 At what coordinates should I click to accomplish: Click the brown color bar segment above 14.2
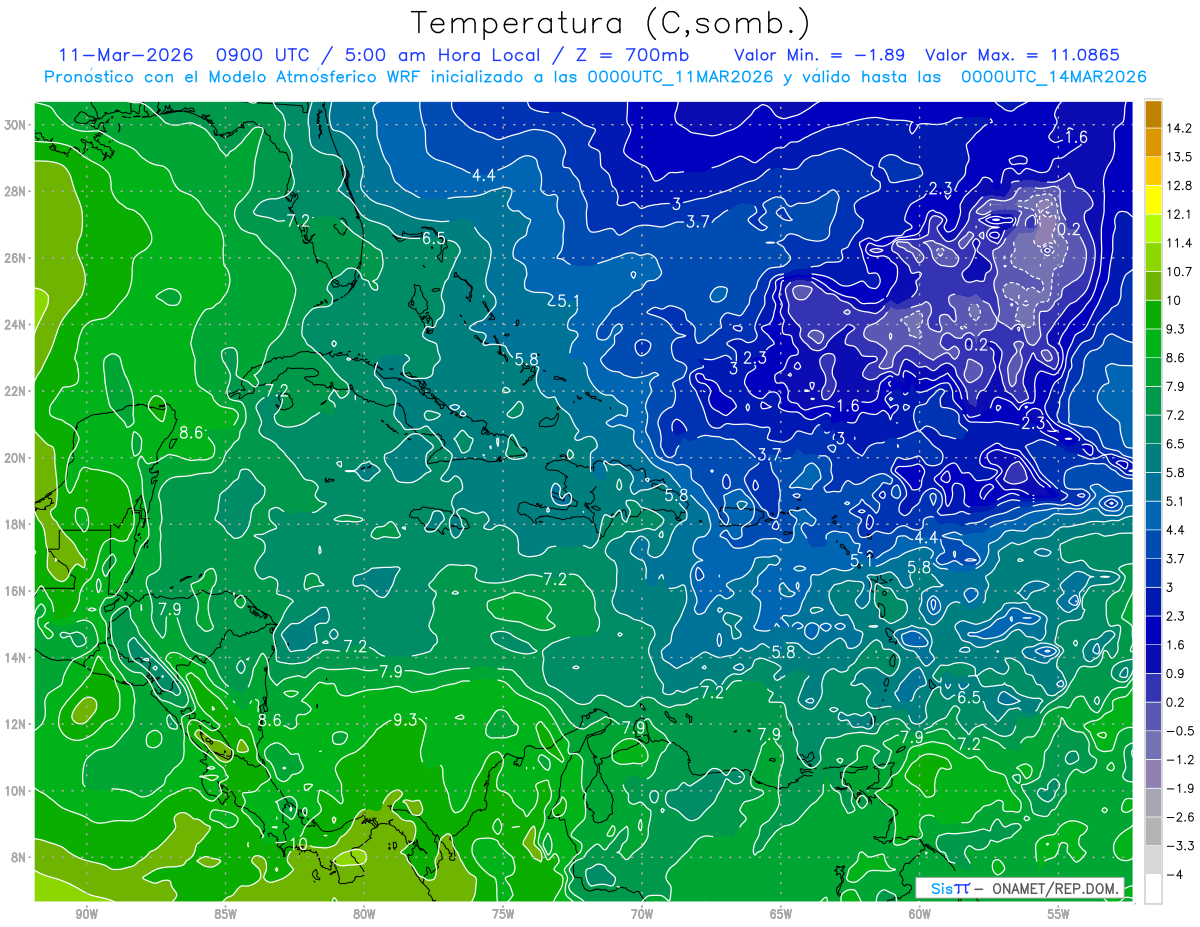tap(1153, 114)
